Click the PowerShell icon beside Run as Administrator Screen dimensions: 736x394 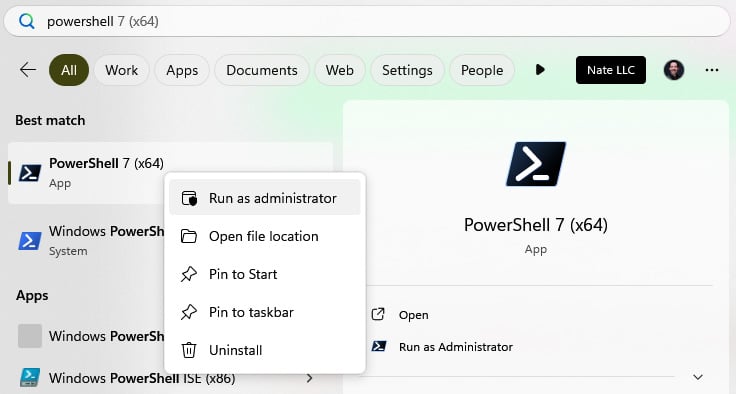tap(379, 347)
